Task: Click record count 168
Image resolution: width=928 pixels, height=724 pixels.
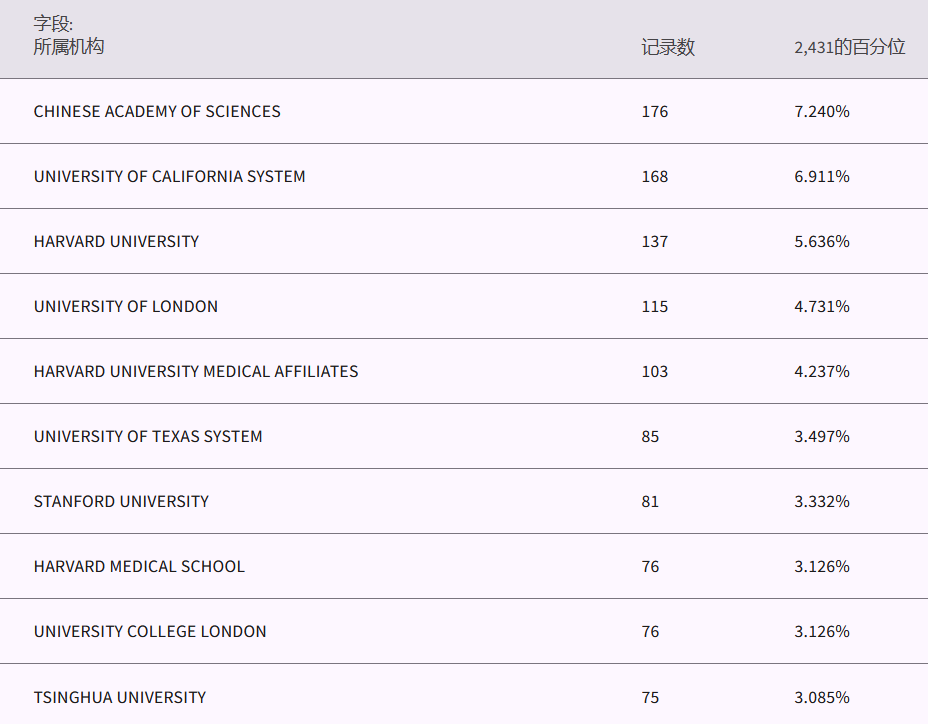Action: (654, 177)
